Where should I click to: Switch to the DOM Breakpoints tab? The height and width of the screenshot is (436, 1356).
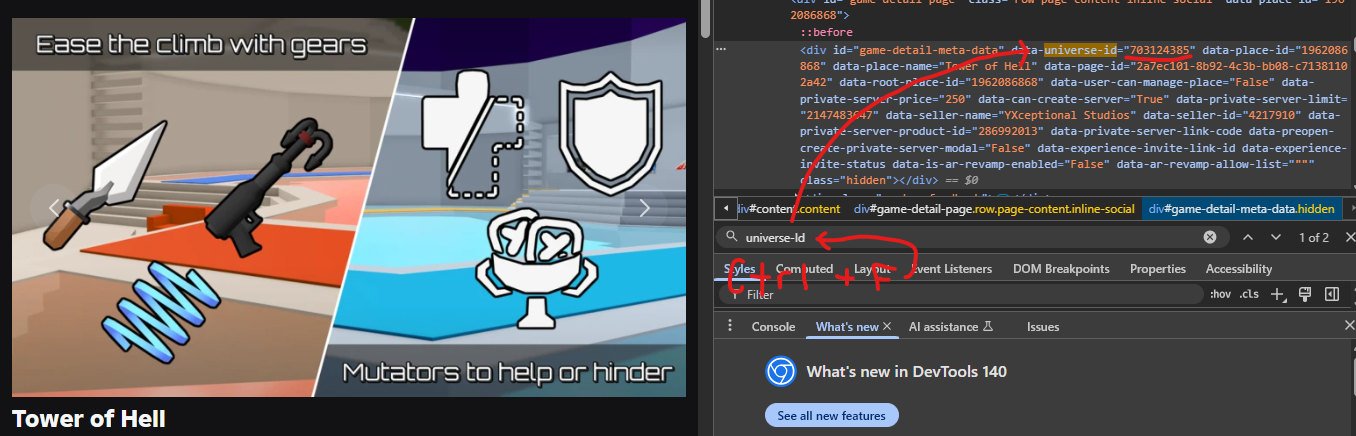[1061, 269]
